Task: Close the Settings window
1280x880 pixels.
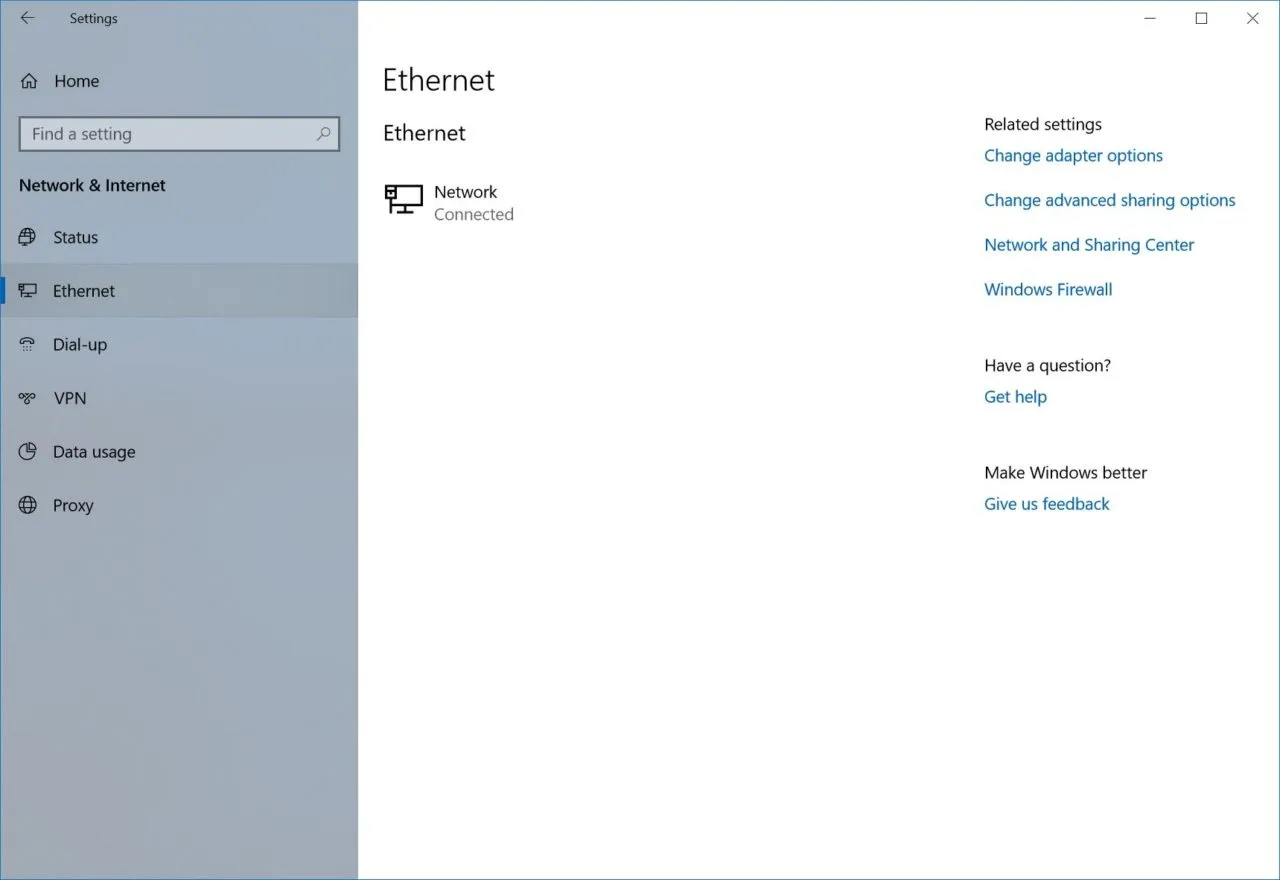Action: pyautogui.click(x=1253, y=18)
